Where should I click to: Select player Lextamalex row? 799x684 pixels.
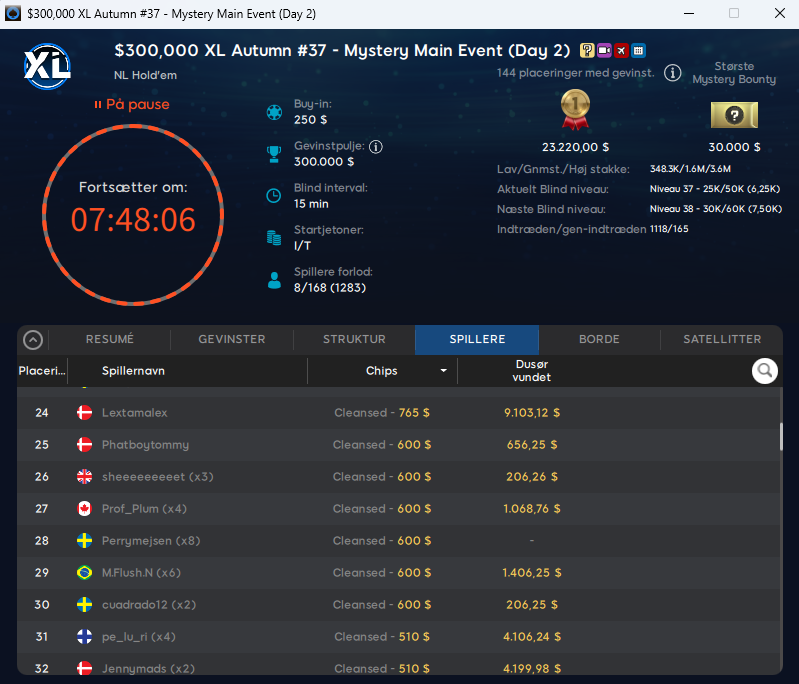(x=400, y=413)
